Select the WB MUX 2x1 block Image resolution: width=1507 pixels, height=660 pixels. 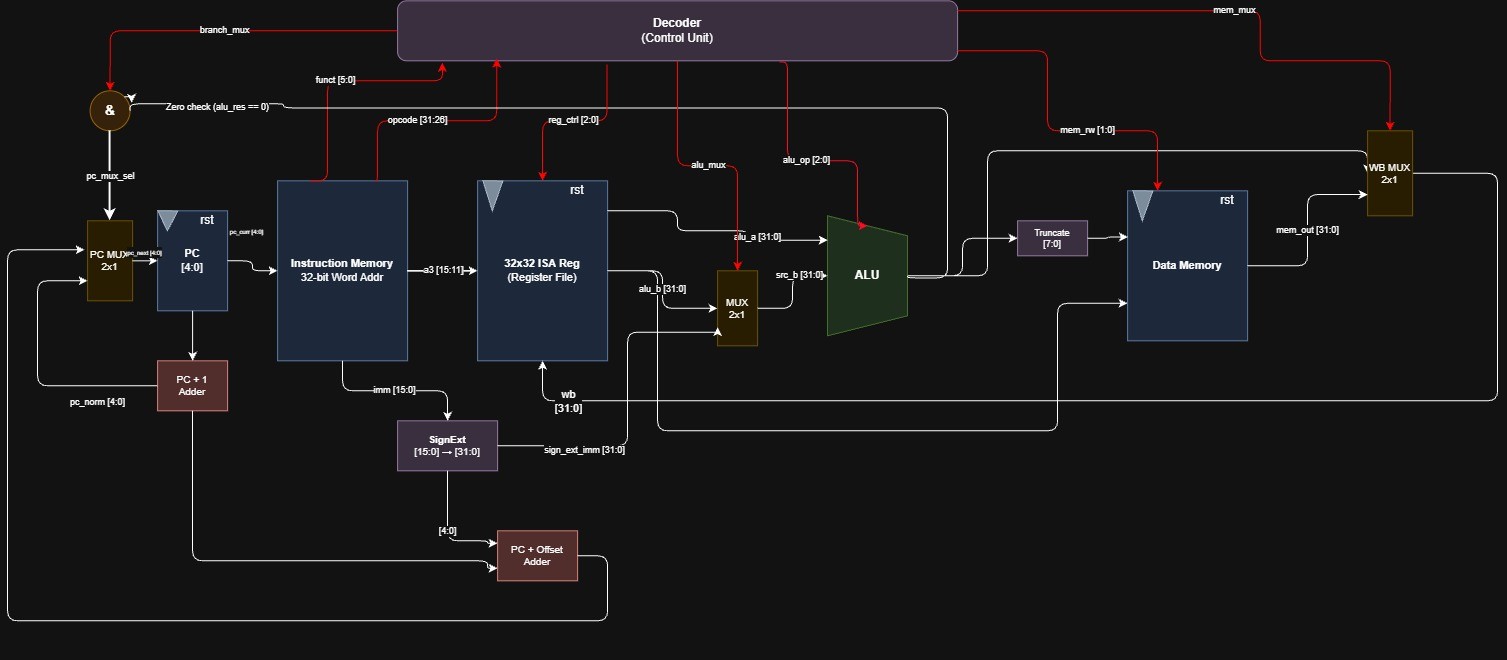click(1390, 173)
